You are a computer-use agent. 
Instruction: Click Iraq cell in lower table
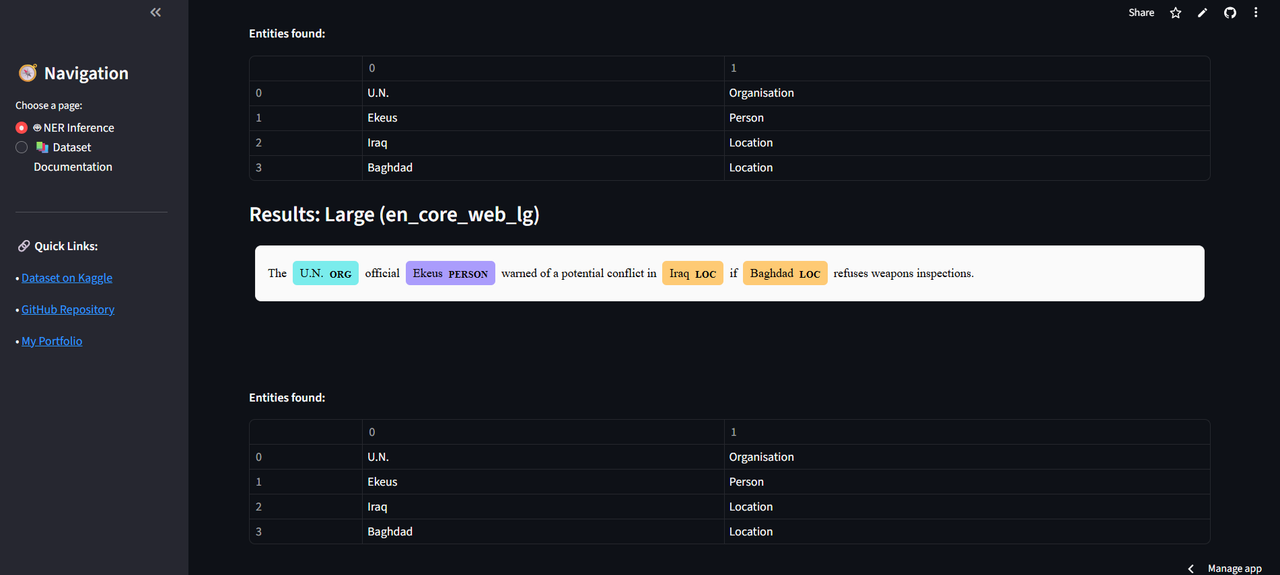543,507
